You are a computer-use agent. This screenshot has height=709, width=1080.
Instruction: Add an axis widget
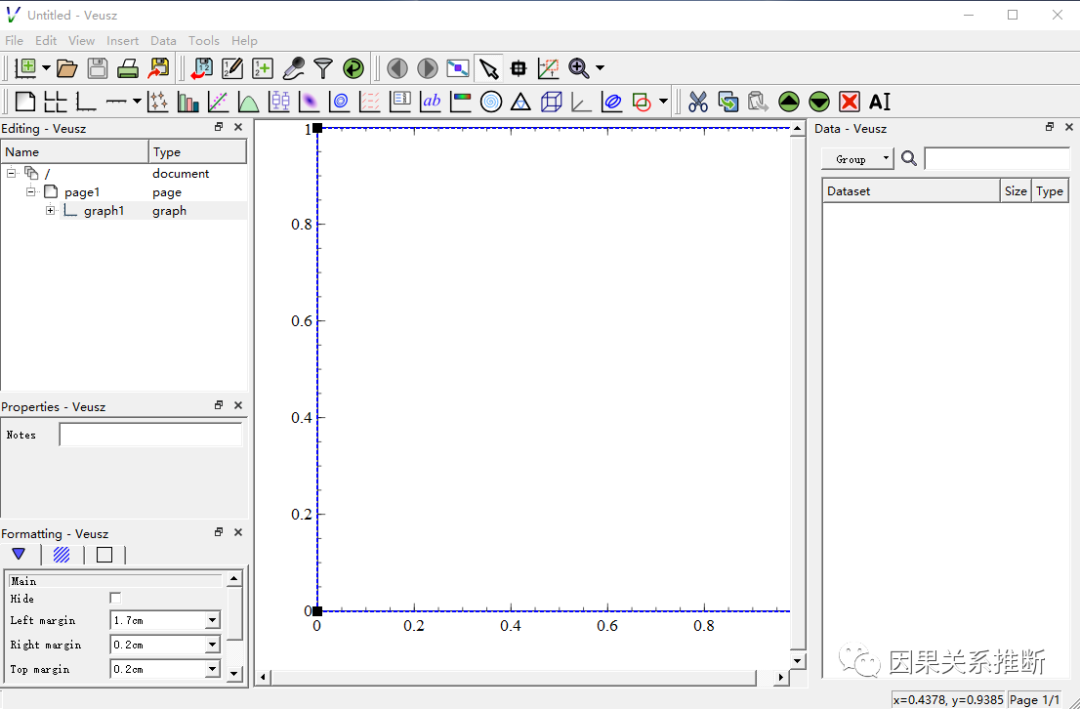coord(116,102)
